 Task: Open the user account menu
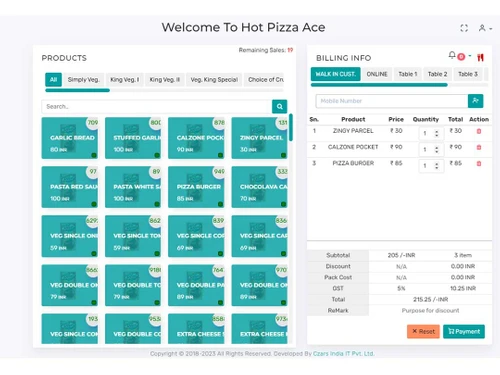click(x=485, y=28)
